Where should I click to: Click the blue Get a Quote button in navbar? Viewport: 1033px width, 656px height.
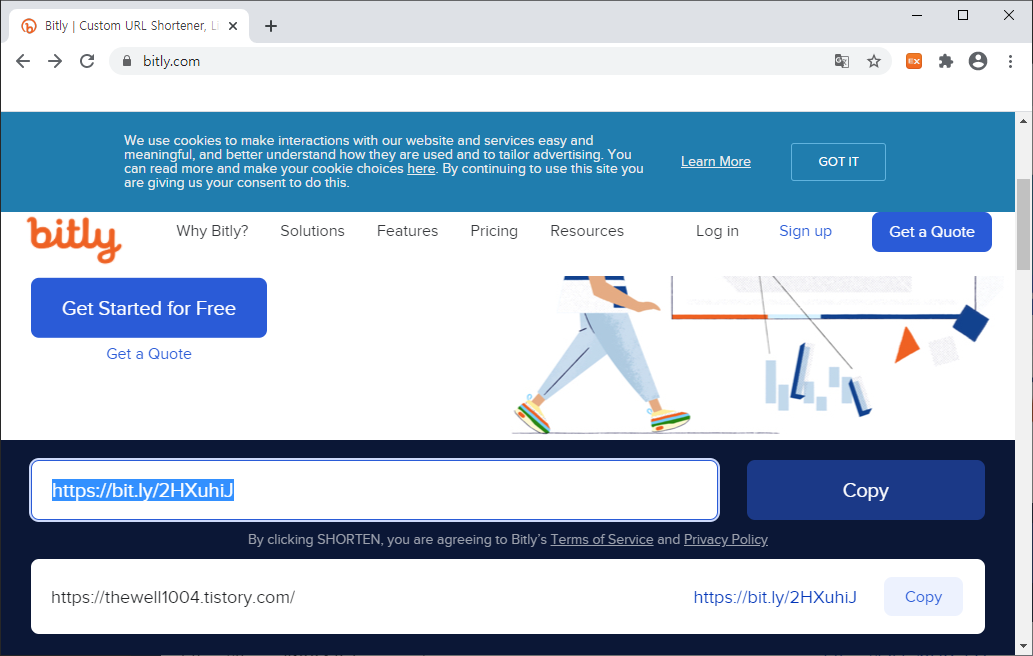[x=932, y=232]
